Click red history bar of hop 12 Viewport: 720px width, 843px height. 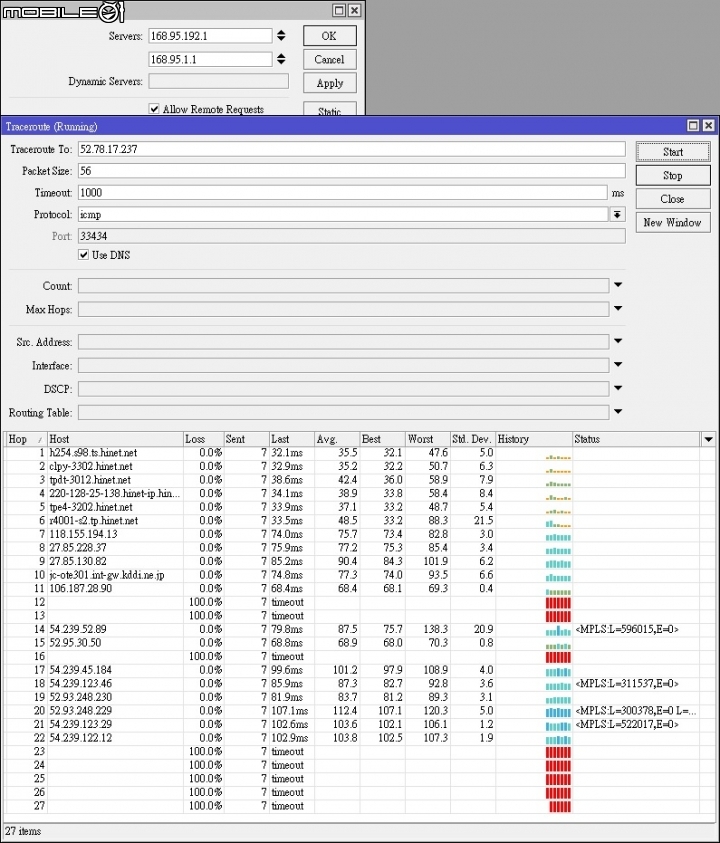[x=558, y=603]
